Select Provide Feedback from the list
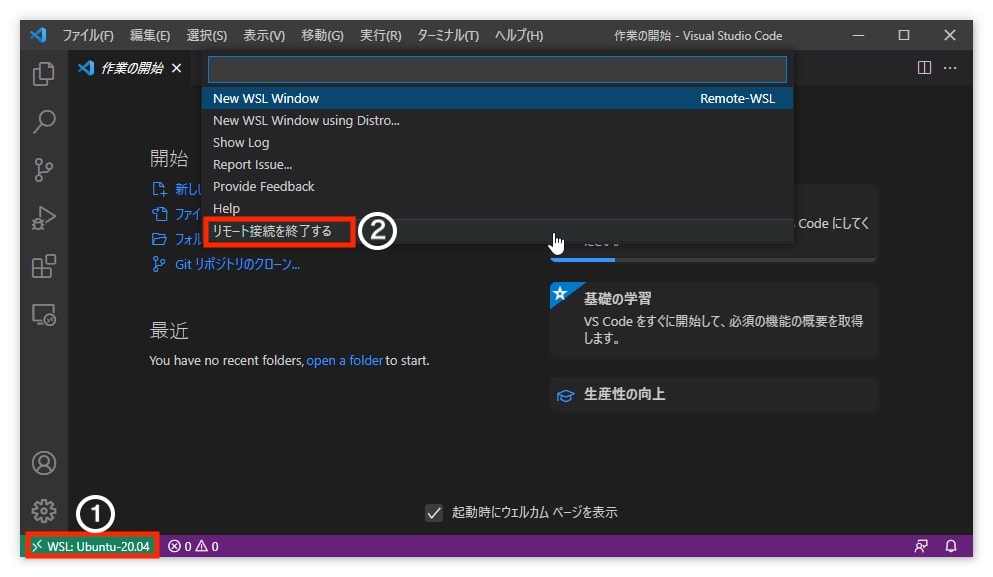Viewport: 993px width, 577px height. pyautogui.click(x=497, y=186)
